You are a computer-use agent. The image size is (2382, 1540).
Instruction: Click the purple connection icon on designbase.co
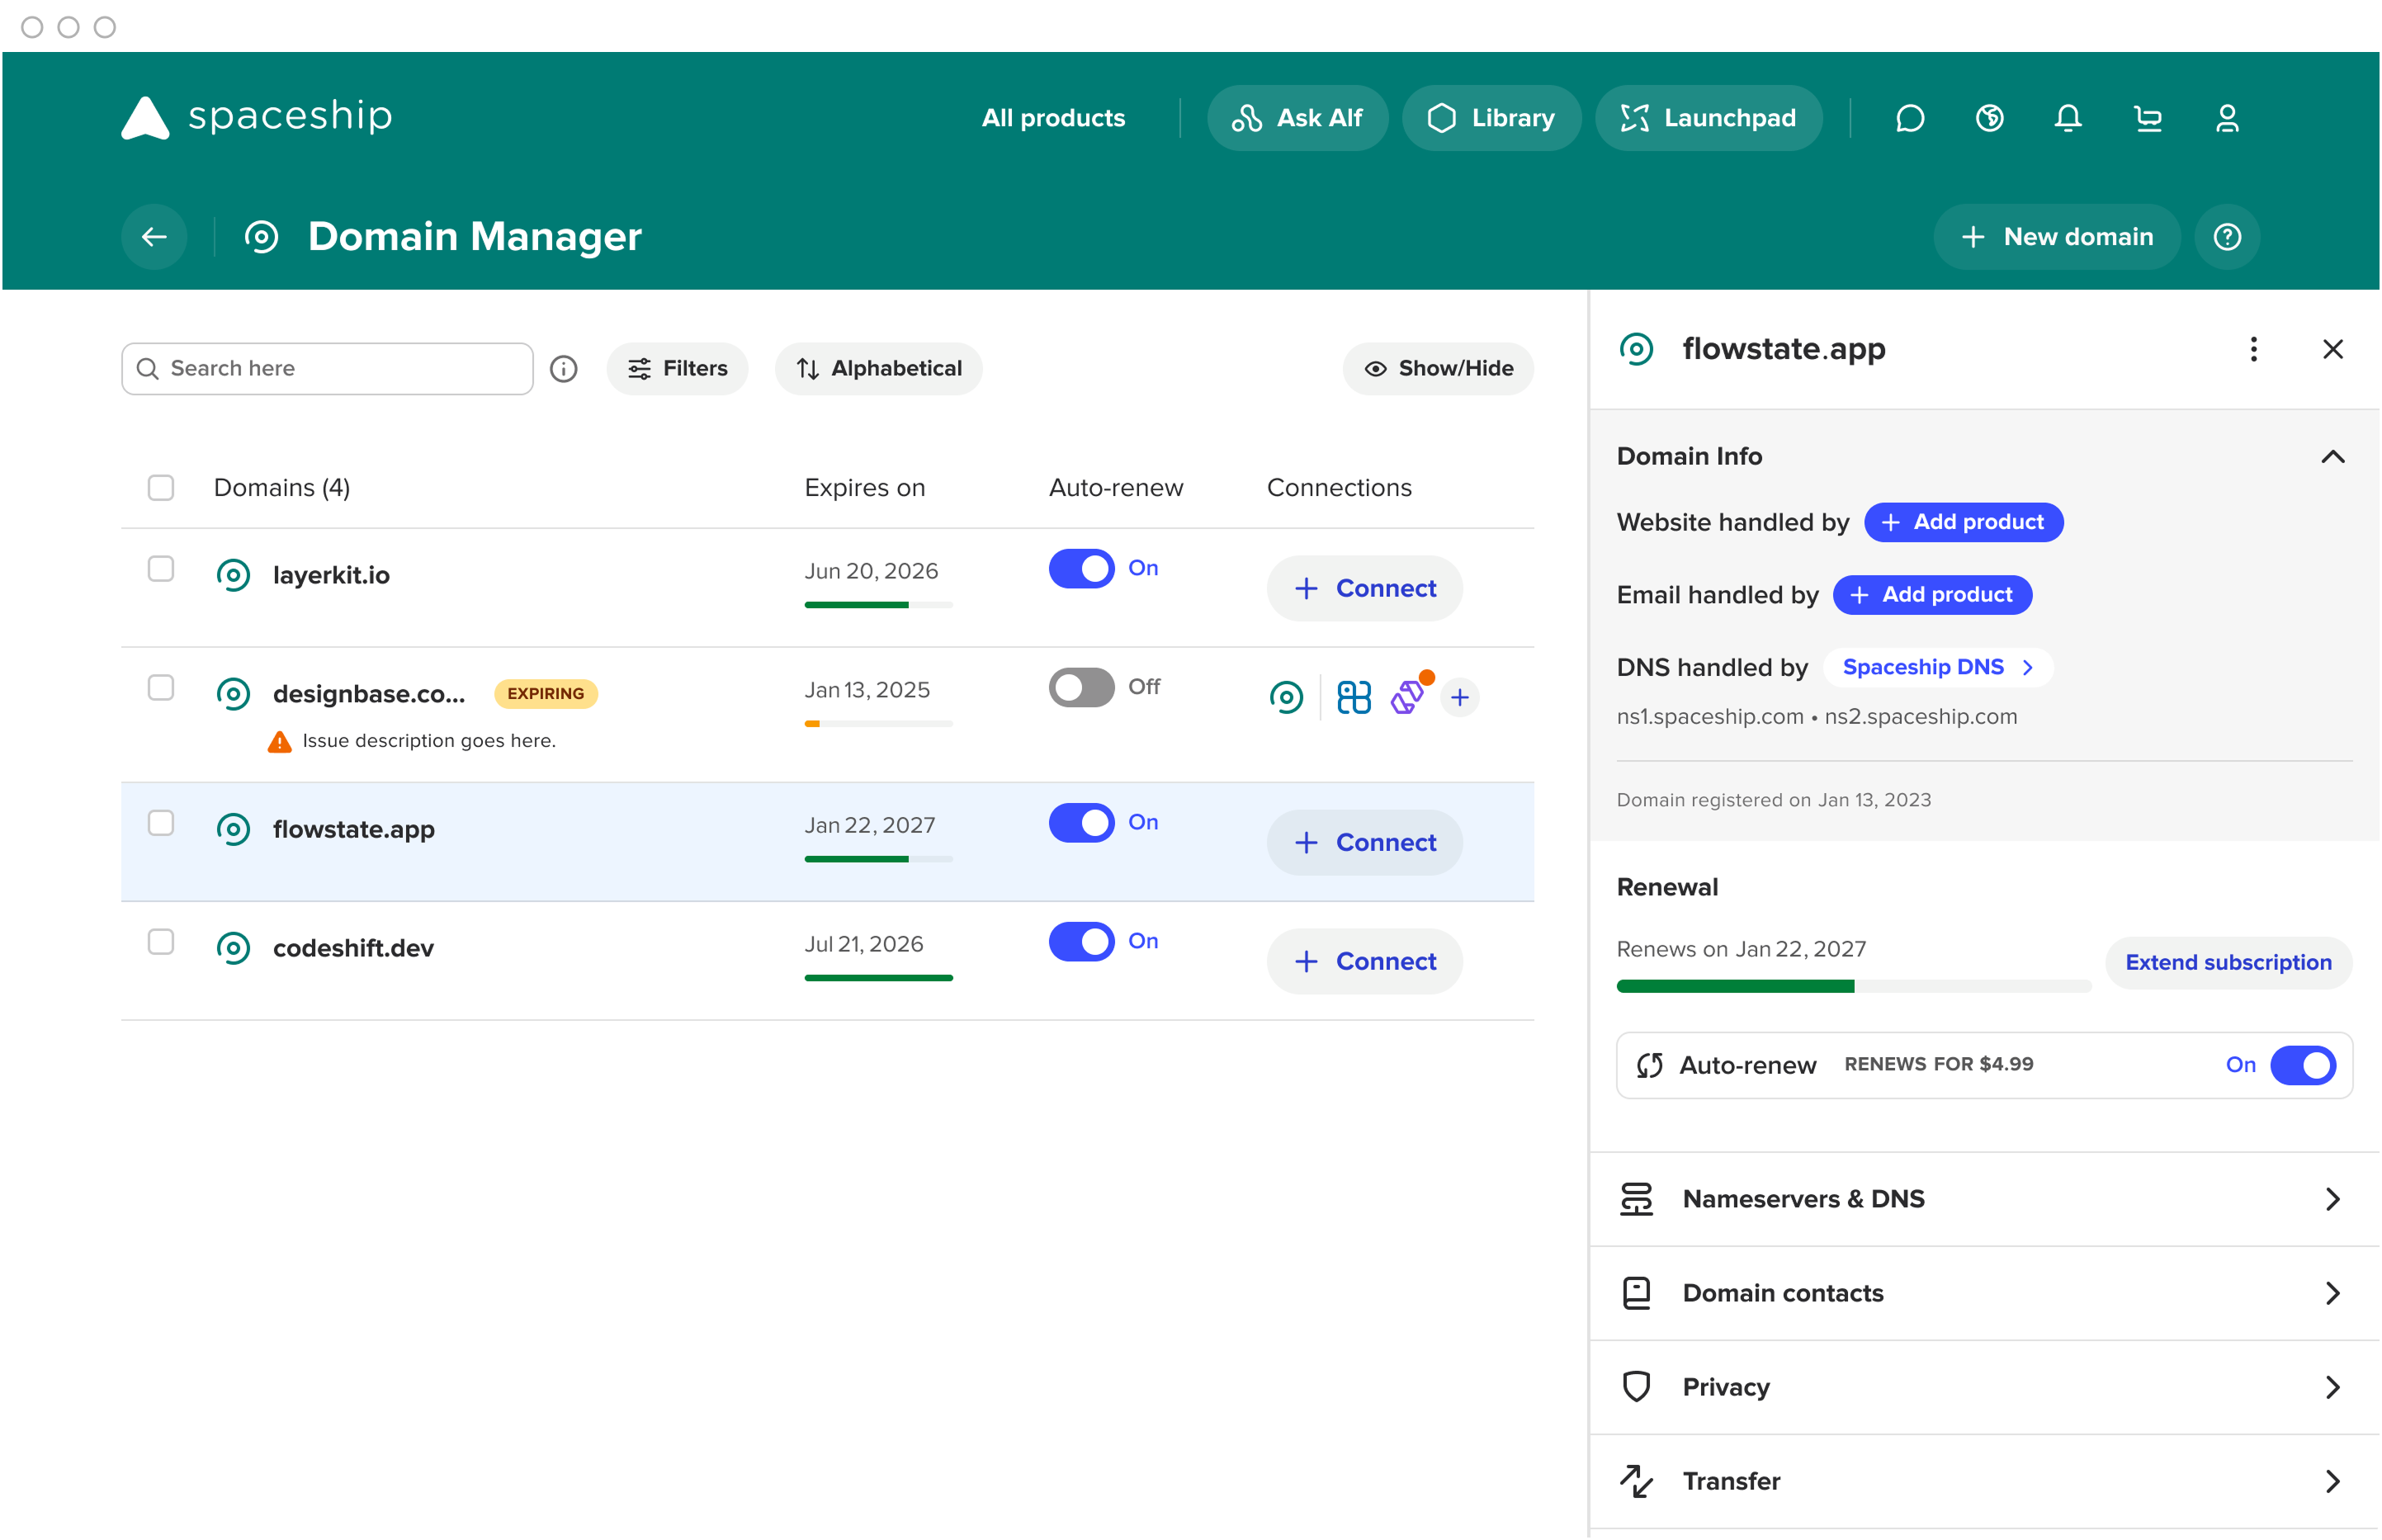pyautogui.click(x=1407, y=697)
